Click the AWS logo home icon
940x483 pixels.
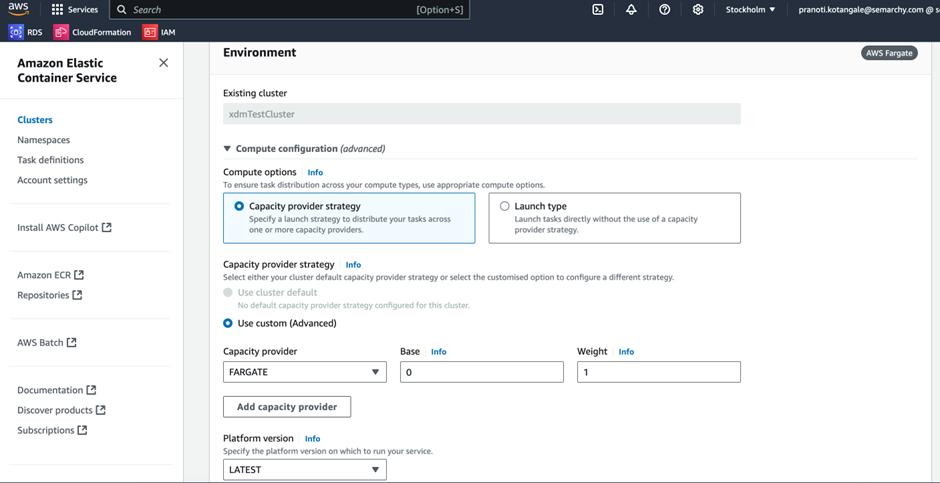coord(19,9)
